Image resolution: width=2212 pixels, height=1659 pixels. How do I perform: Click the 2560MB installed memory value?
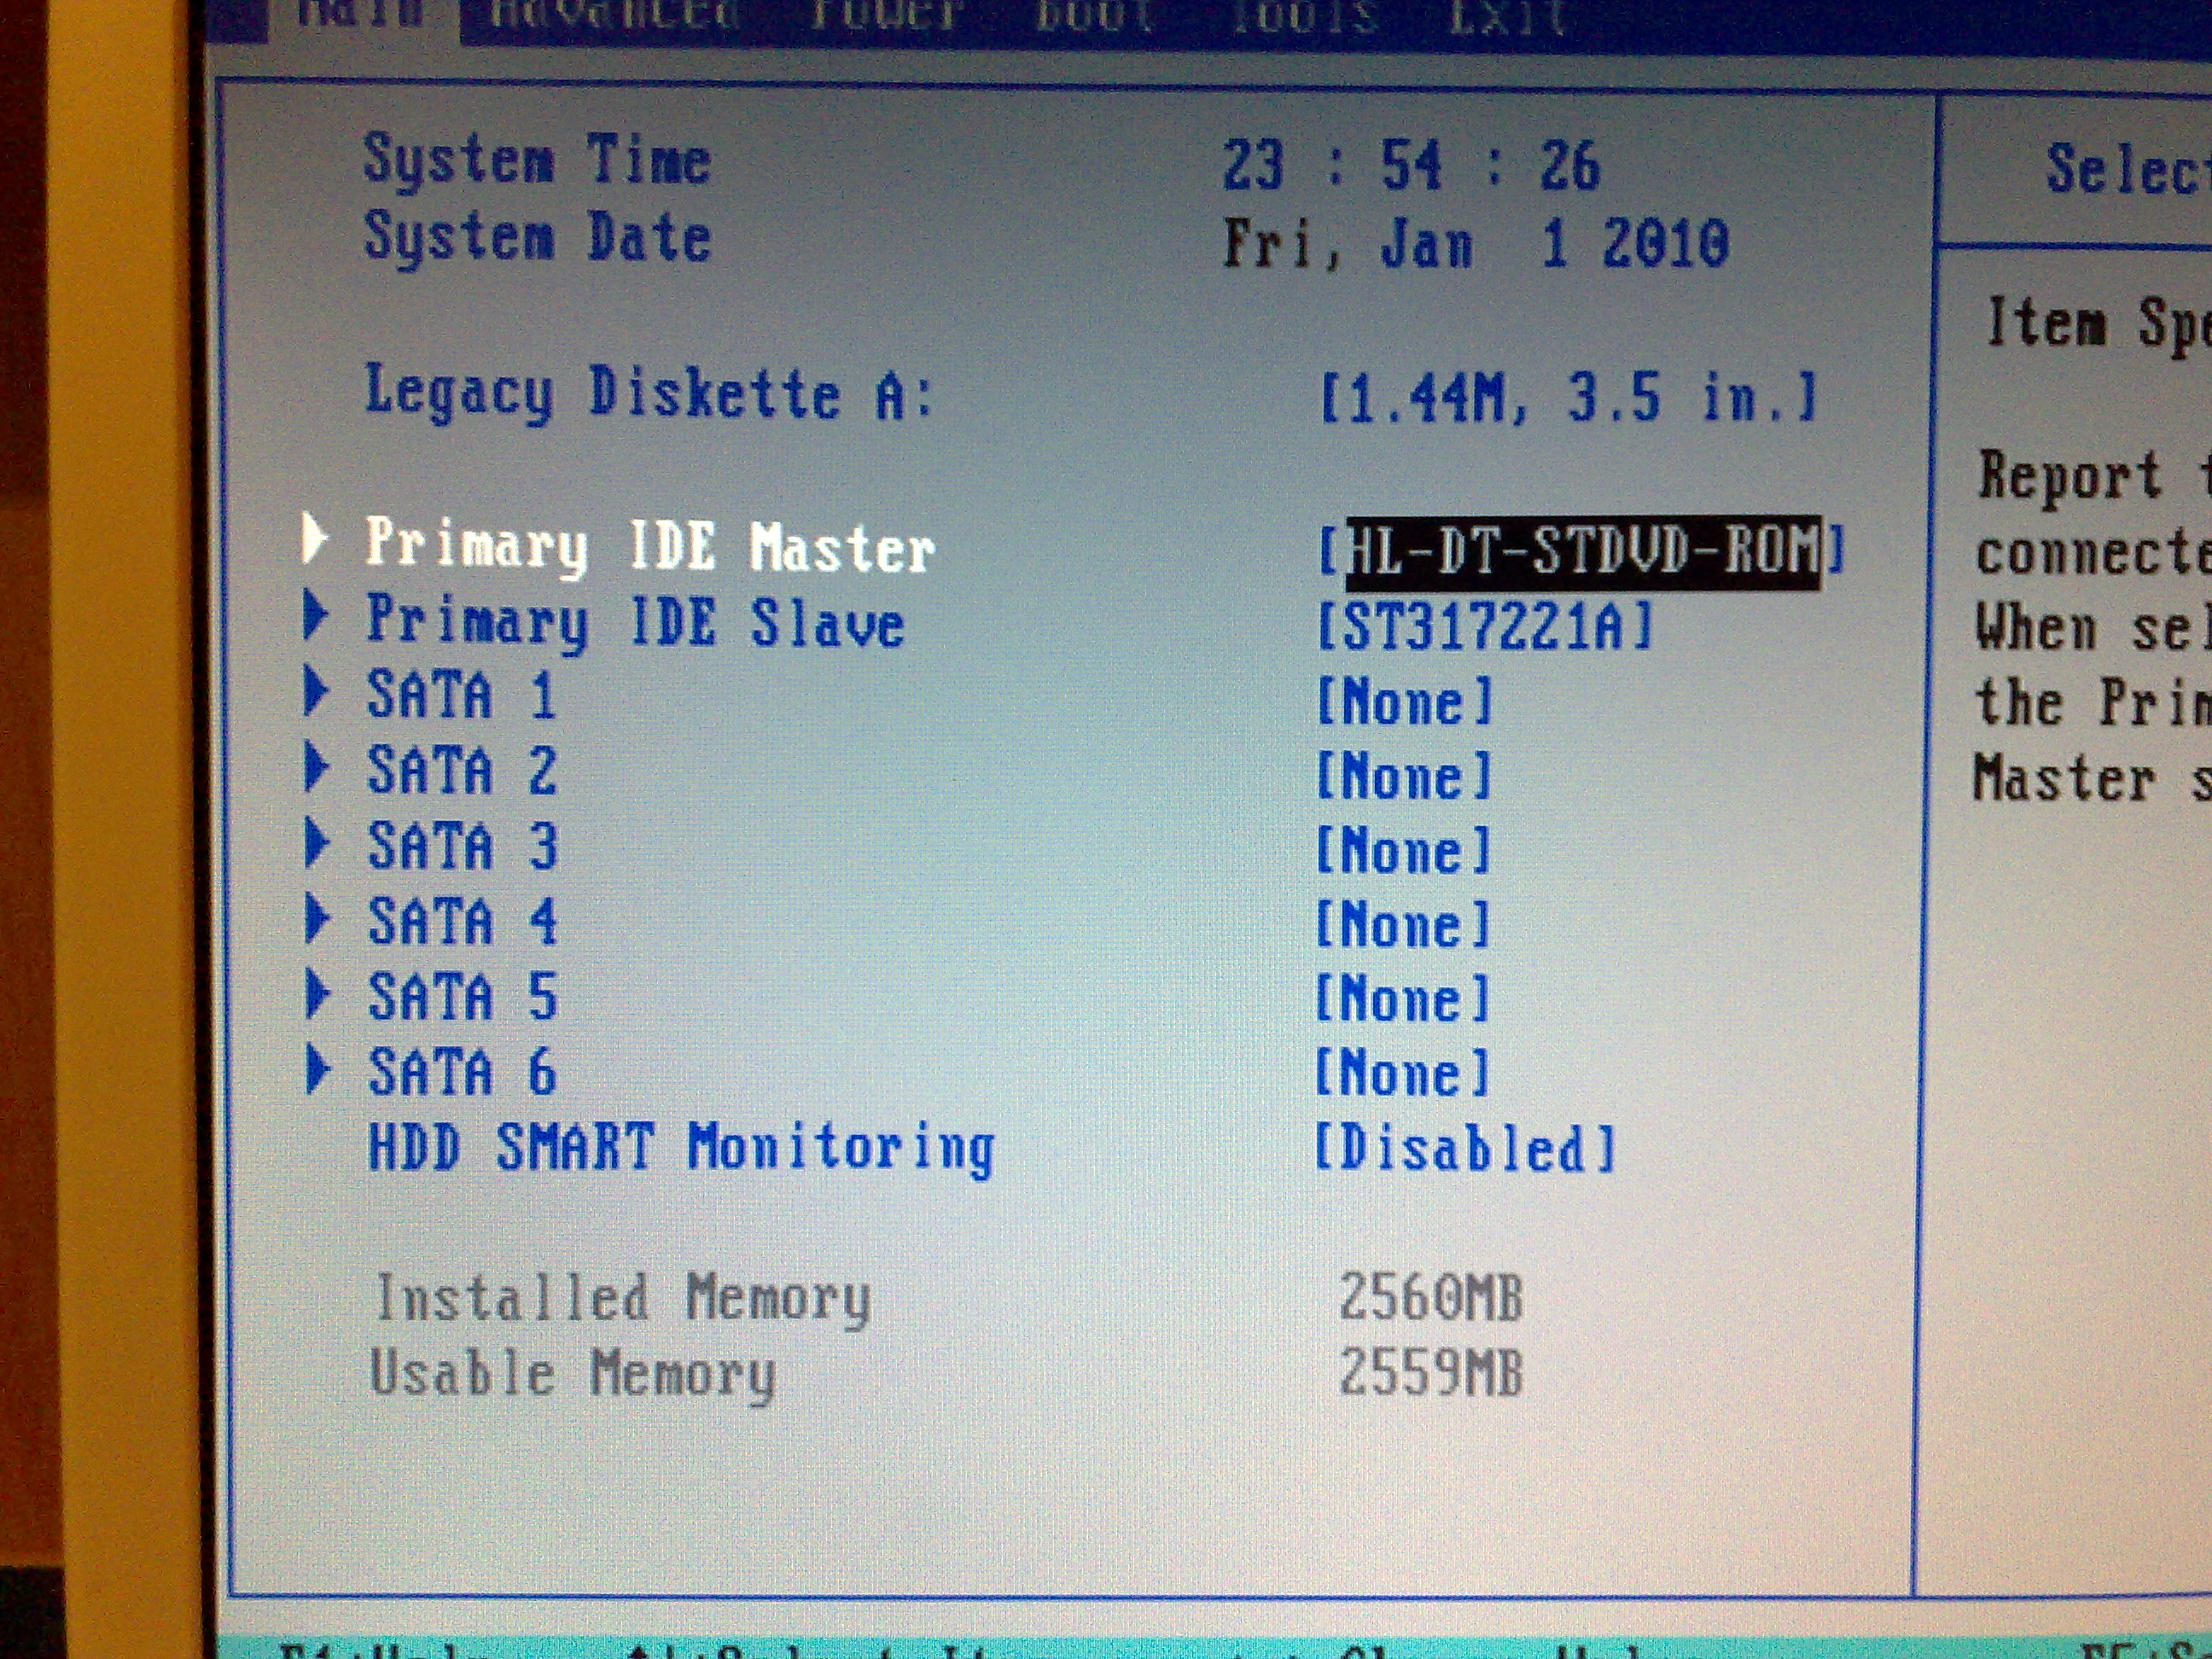(1431, 1297)
